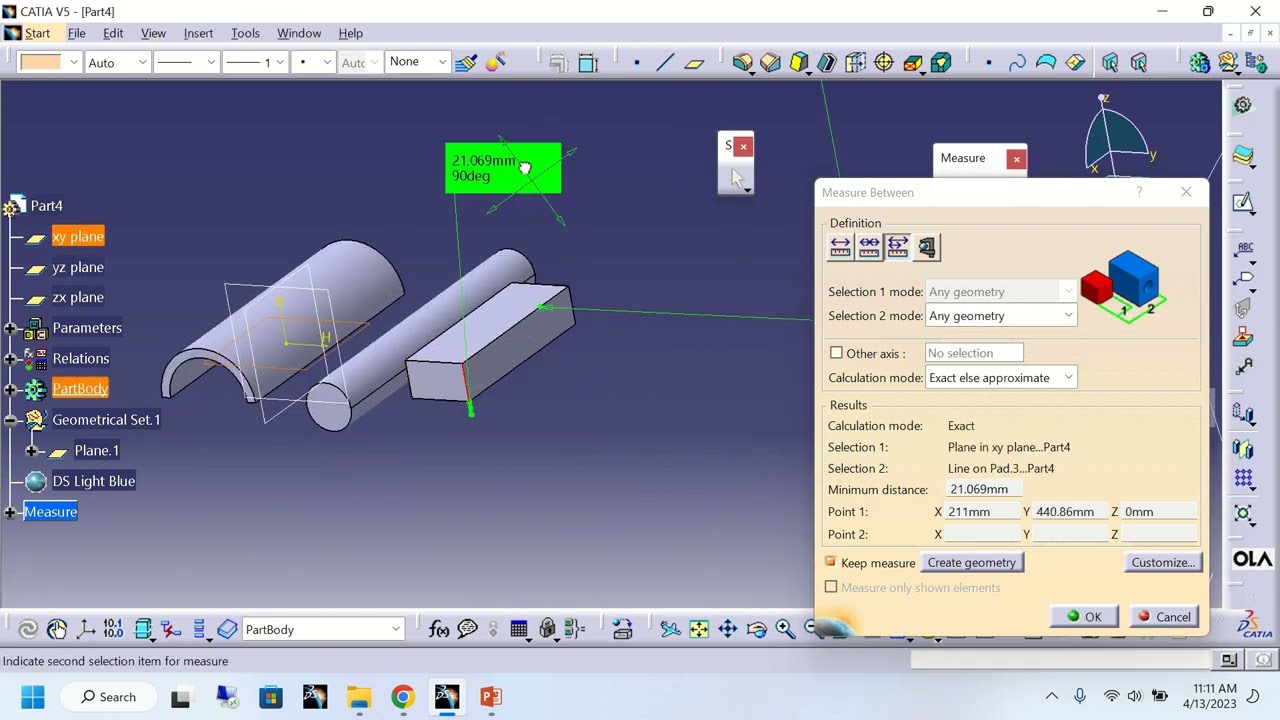Click the grid pattern icon in right toolbar

[x=1243, y=479]
